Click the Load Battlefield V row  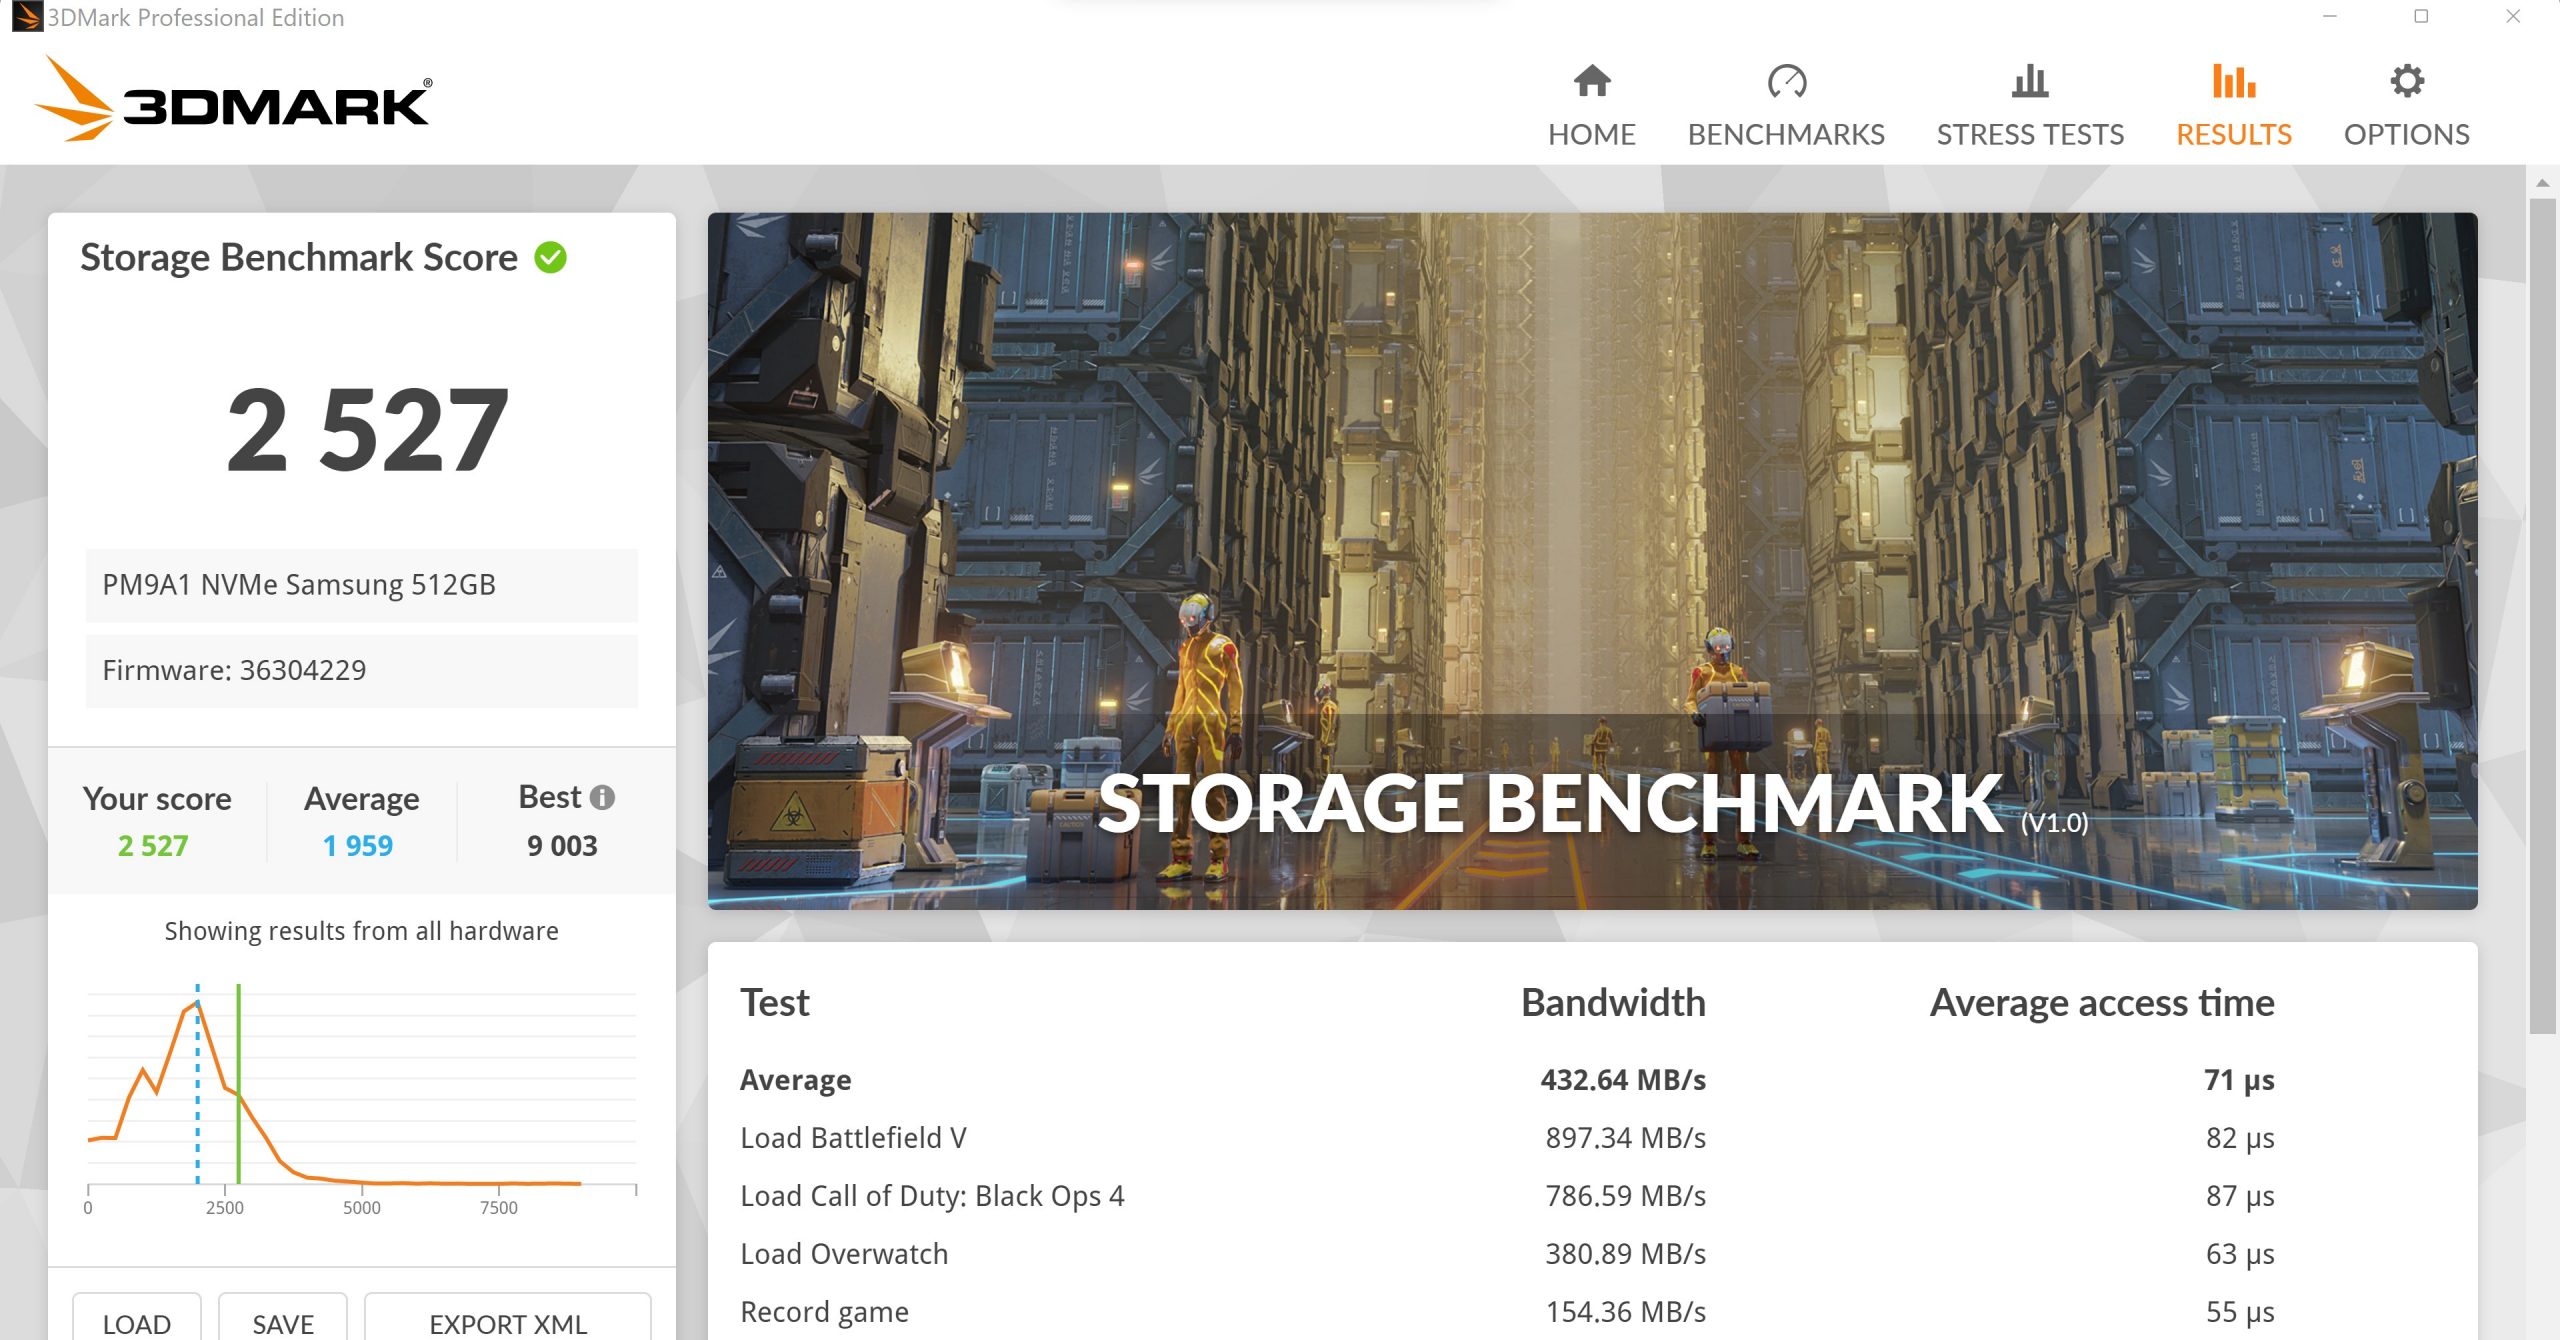[x=1507, y=1138]
